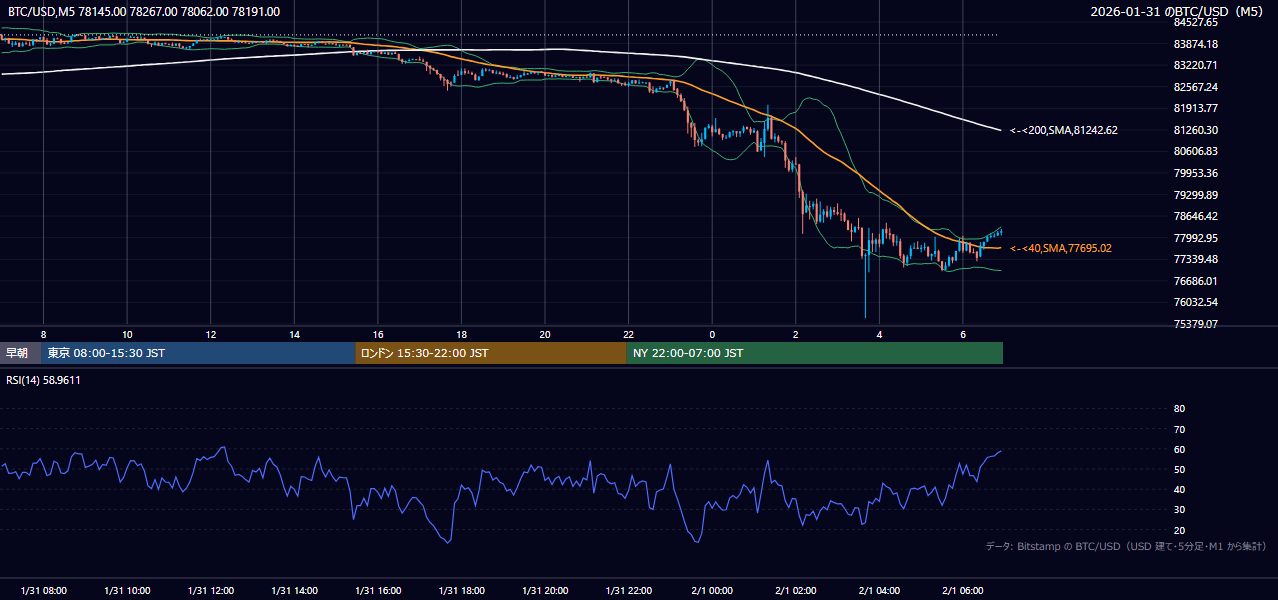
Task: Click the bottom time label 1/31 14:00
Action: coord(294,591)
